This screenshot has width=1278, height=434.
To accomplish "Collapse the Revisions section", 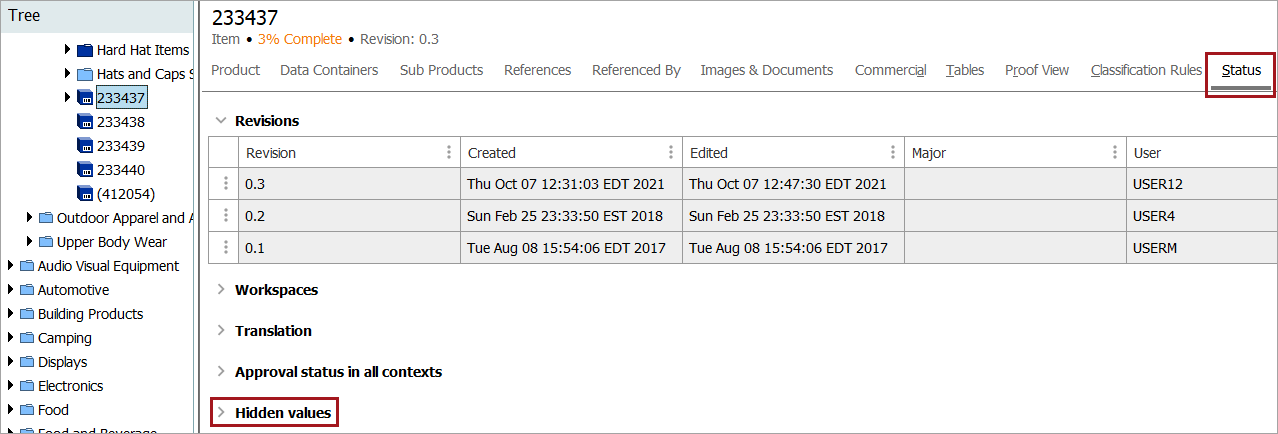I will [222, 121].
